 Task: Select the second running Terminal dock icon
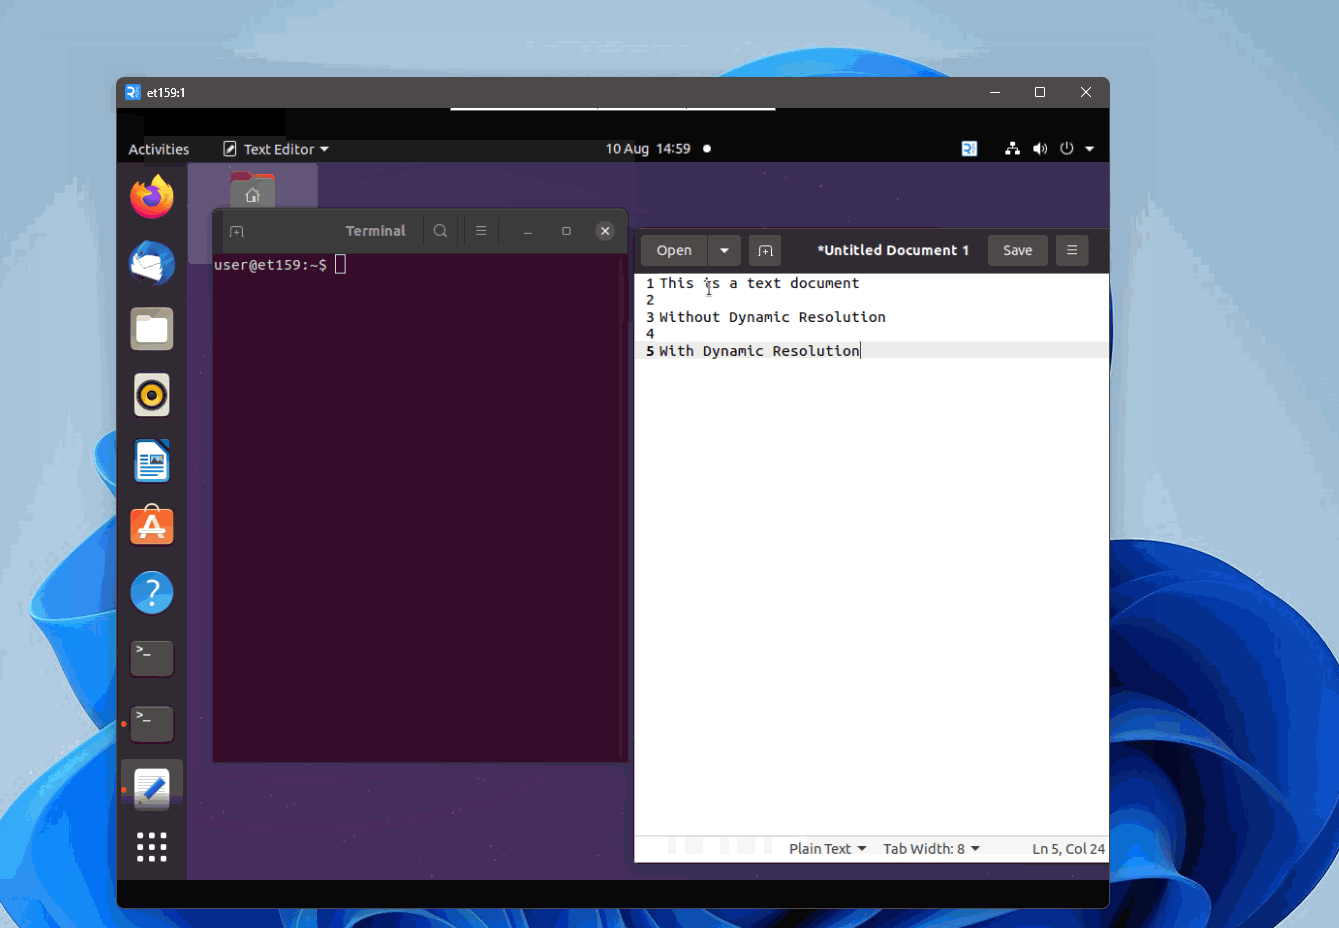tap(152, 724)
